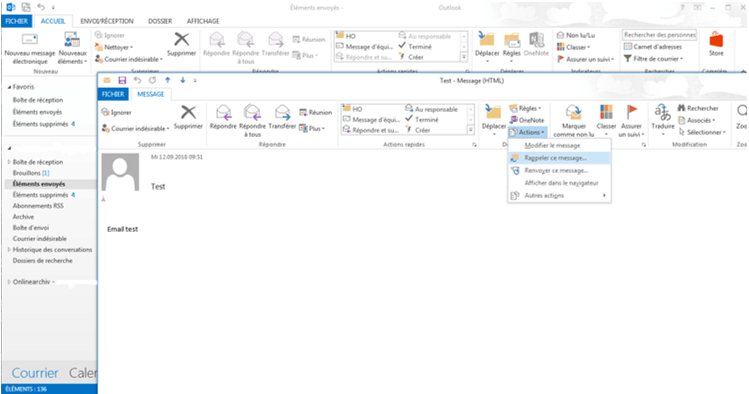This screenshot has width=749, height=394.
Task: Collapse the Favoris section
Action: (x=10, y=87)
